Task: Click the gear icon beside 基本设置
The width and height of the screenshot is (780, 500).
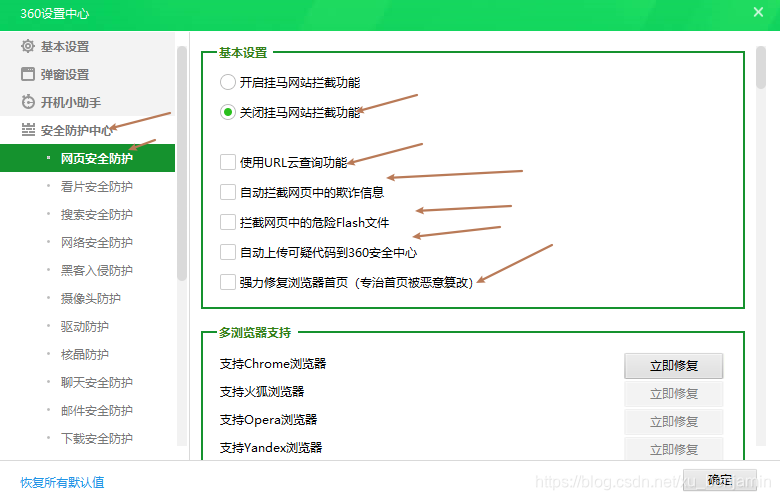Action: (28, 46)
